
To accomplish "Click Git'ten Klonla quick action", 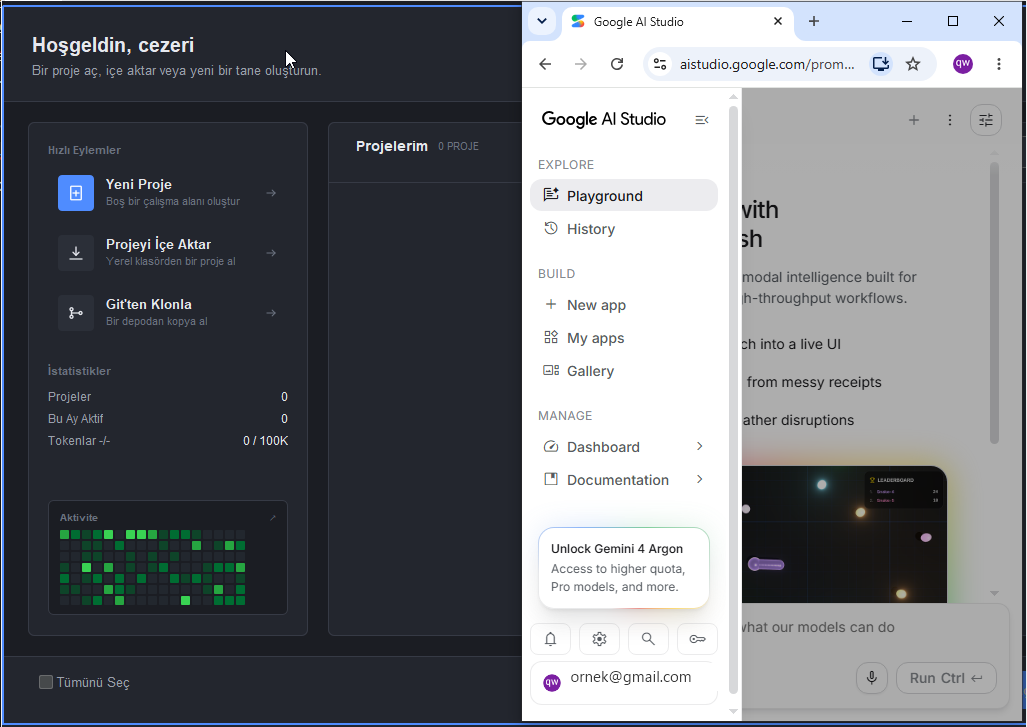I will pyautogui.click(x=168, y=313).
